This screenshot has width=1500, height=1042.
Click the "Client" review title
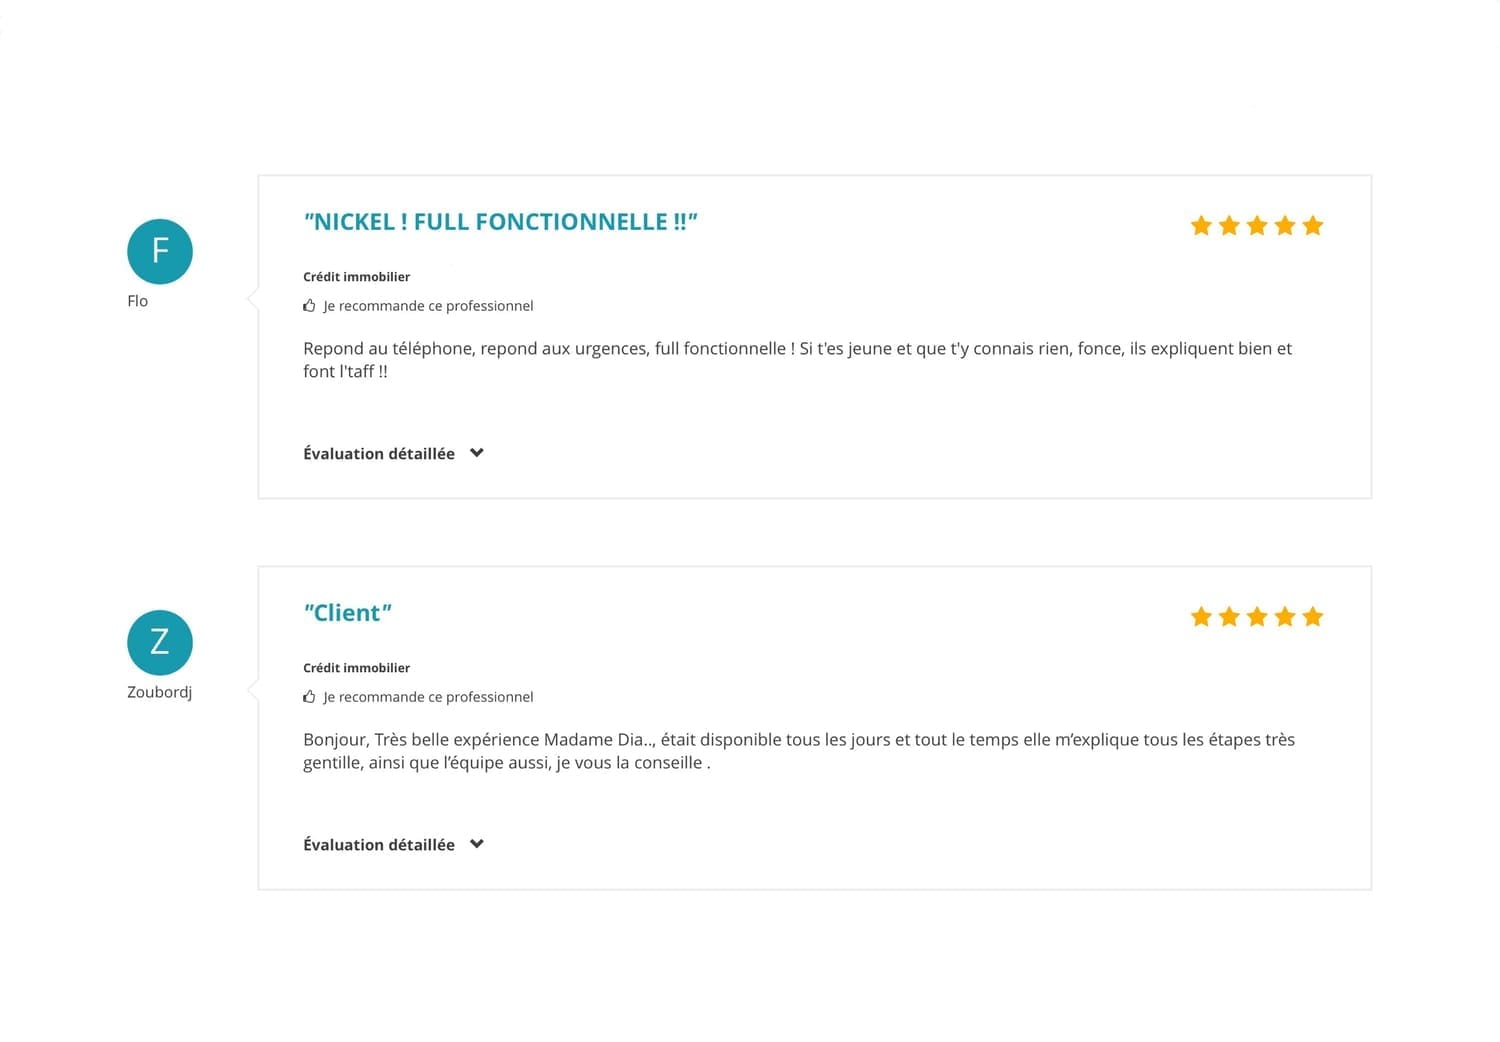coord(347,613)
